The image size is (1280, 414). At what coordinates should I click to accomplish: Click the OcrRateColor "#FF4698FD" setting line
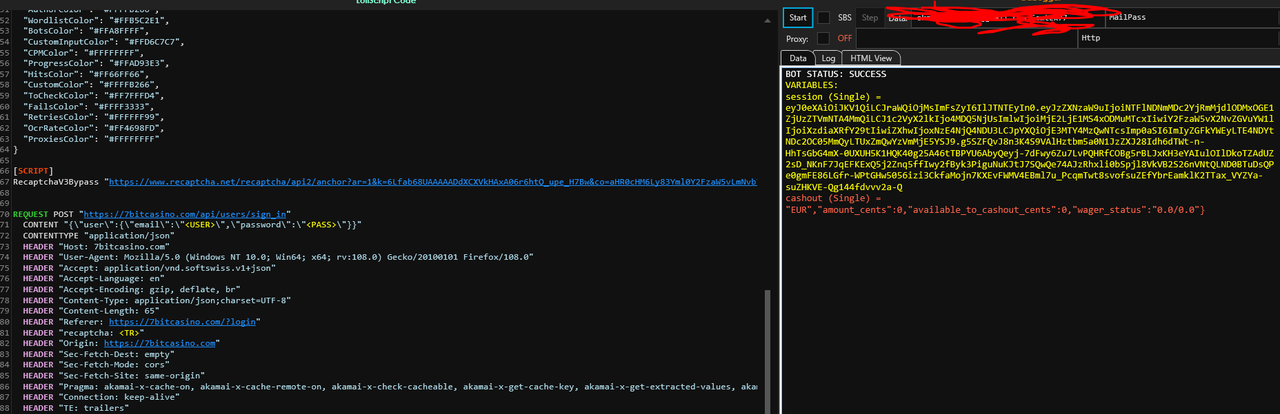click(95, 128)
